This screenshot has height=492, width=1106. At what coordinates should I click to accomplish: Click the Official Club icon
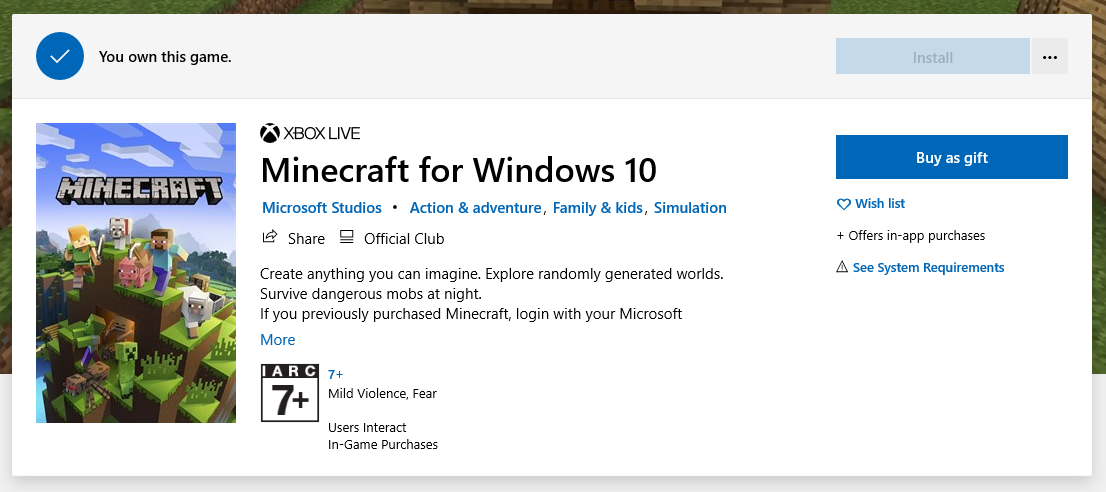click(x=346, y=237)
